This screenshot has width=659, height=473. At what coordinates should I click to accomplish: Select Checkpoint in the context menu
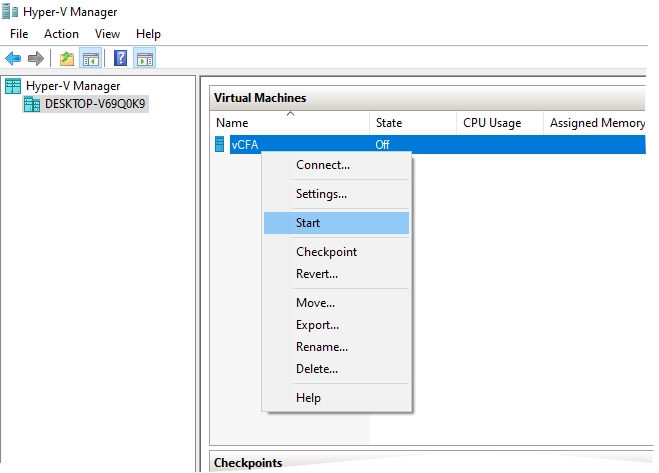click(x=336, y=252)
